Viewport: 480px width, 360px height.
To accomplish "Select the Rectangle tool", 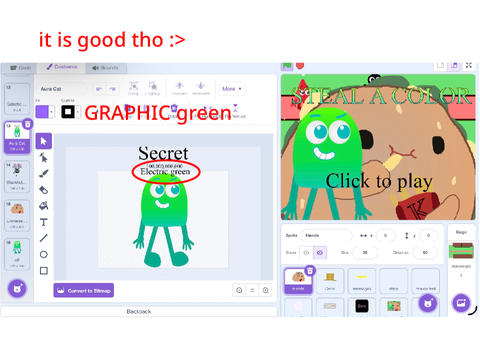I will (44, 270).
